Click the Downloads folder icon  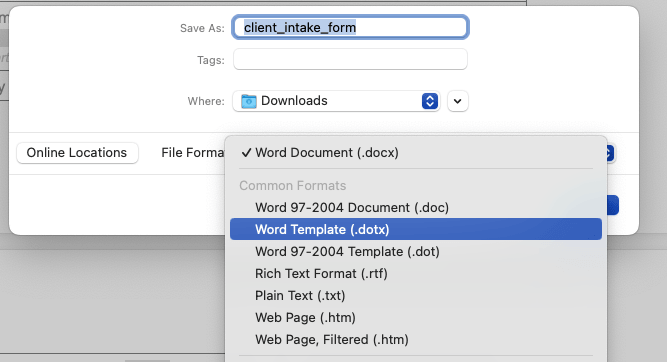click(x=248, y=101)
